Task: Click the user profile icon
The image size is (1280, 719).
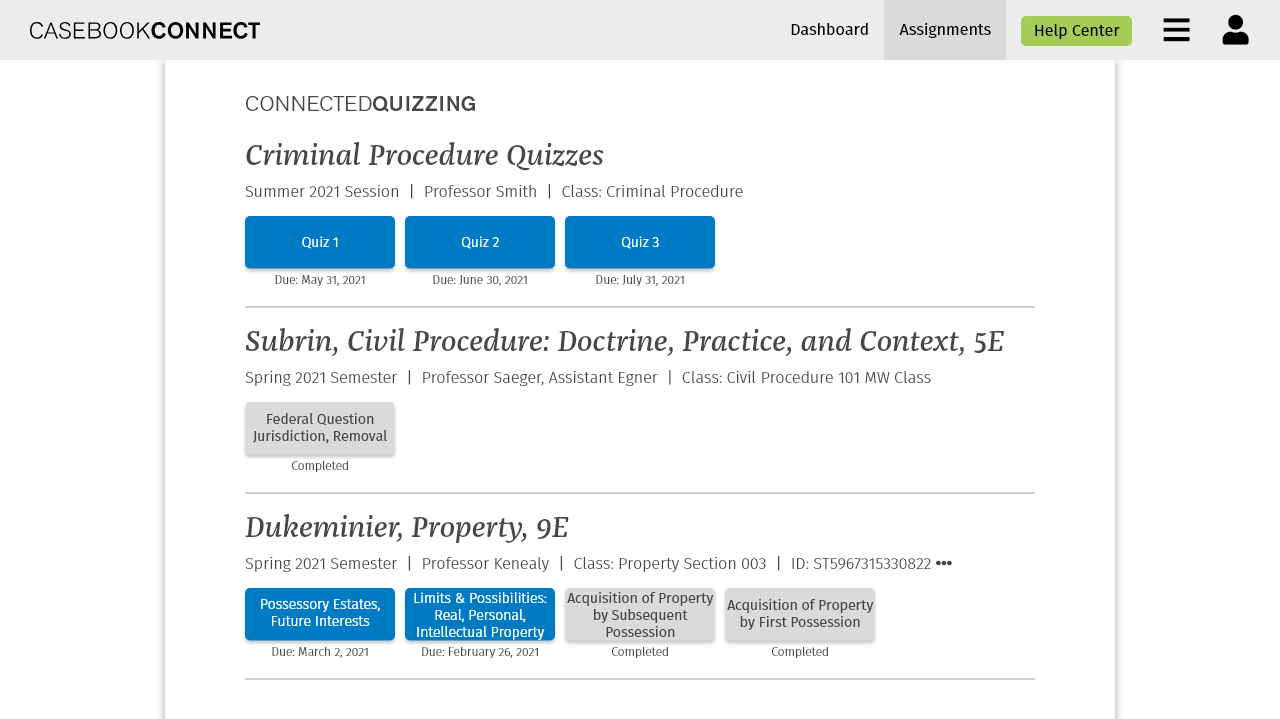Action: coord(1235,30)
